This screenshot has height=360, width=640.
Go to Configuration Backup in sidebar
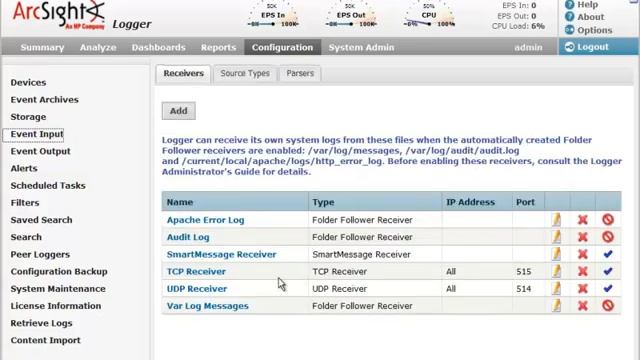pyautogui.click(x=59, y=271)
